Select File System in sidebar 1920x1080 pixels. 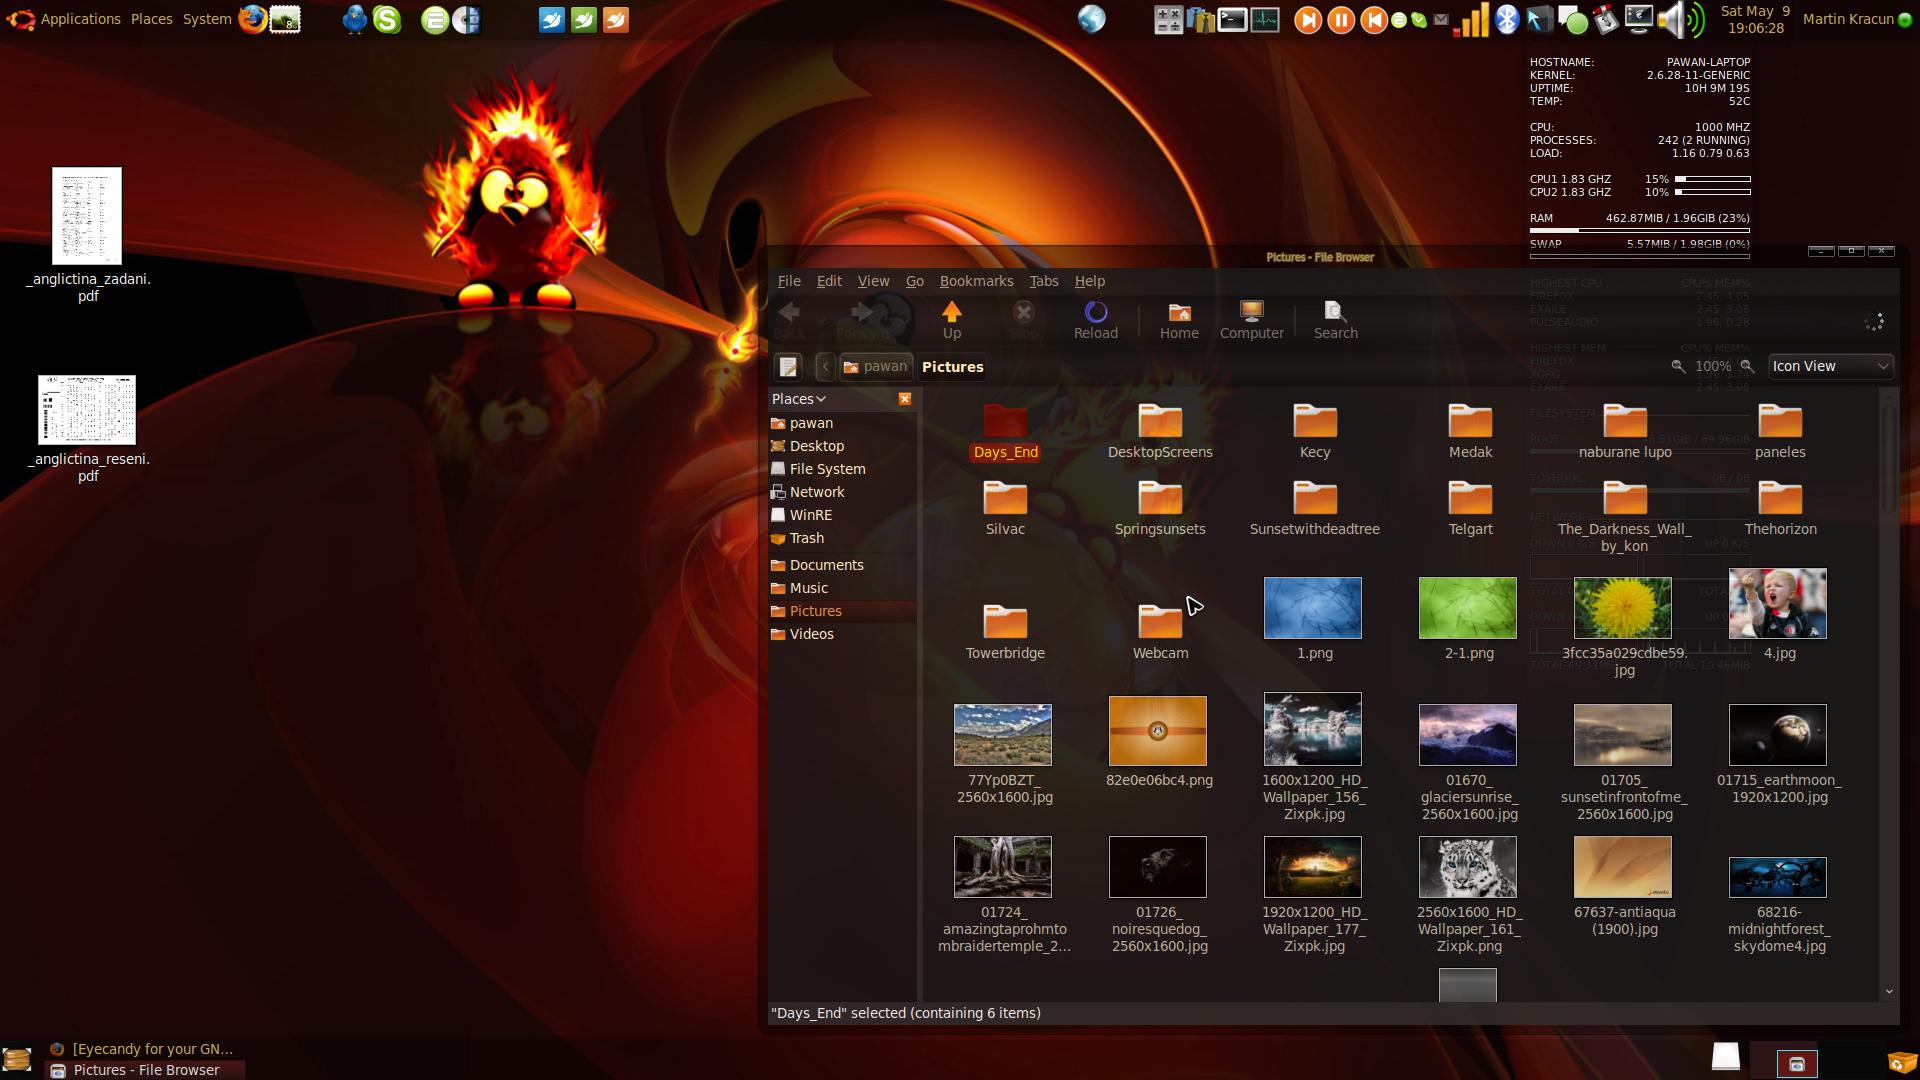(842, 469)
